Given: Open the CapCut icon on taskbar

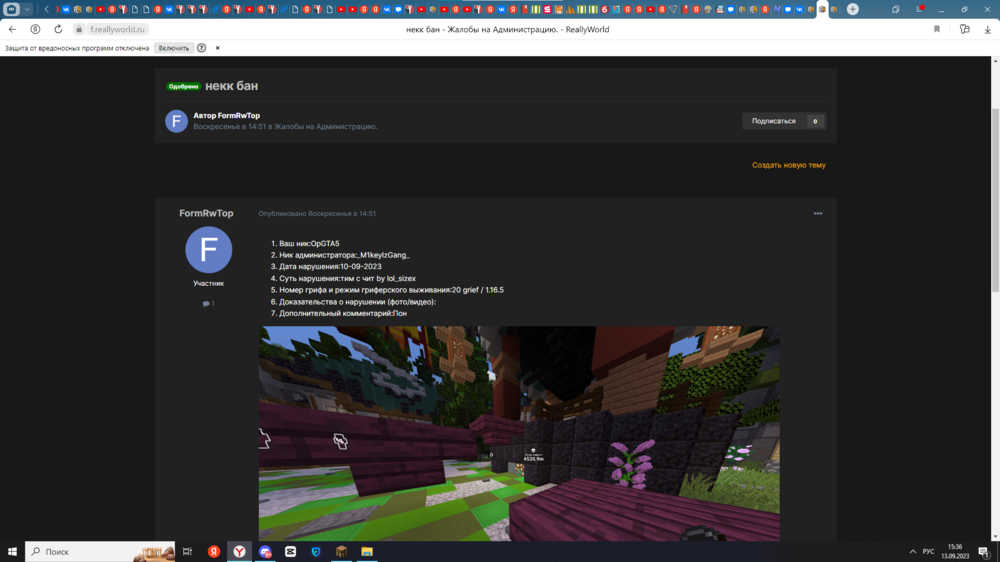Looking at the screenshot, I should (290, 552).
